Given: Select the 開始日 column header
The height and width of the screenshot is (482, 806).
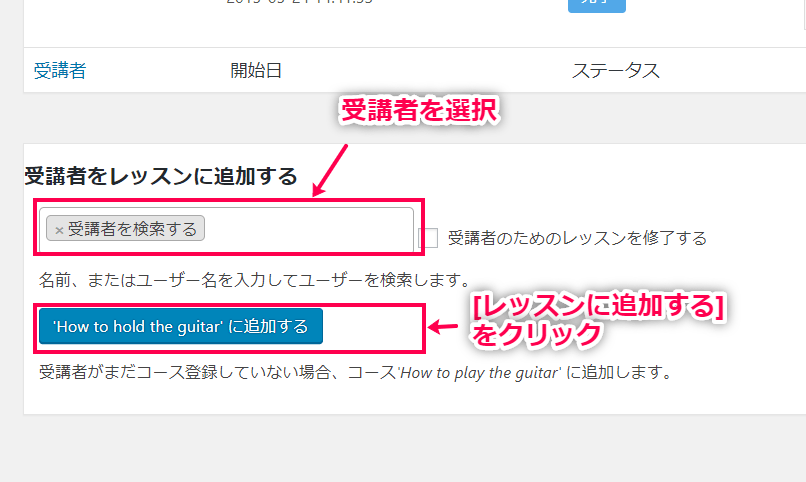Looking at the screenshot, I should click(x=256, y=70).
